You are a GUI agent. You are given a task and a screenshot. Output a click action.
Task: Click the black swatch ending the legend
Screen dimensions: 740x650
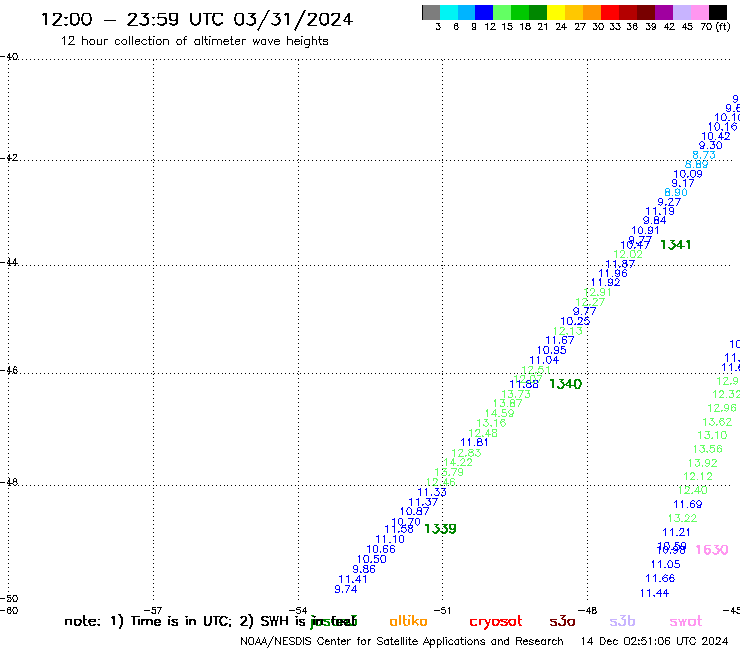pos(717,12)
